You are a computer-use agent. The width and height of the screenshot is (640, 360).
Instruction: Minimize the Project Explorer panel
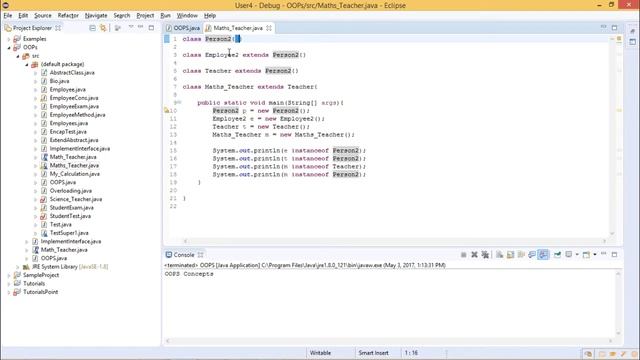coord(141,27)
